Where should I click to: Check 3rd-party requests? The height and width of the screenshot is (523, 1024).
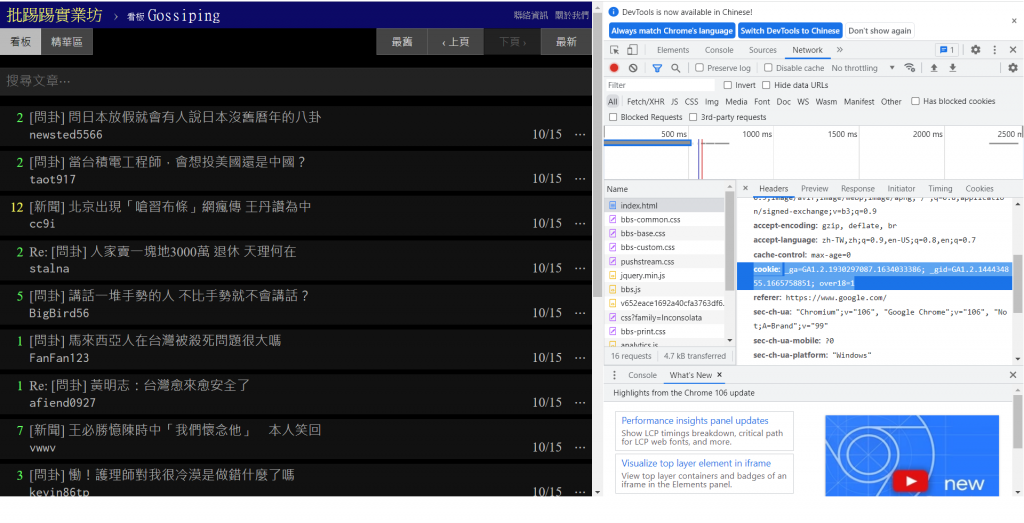click(693, 118)
